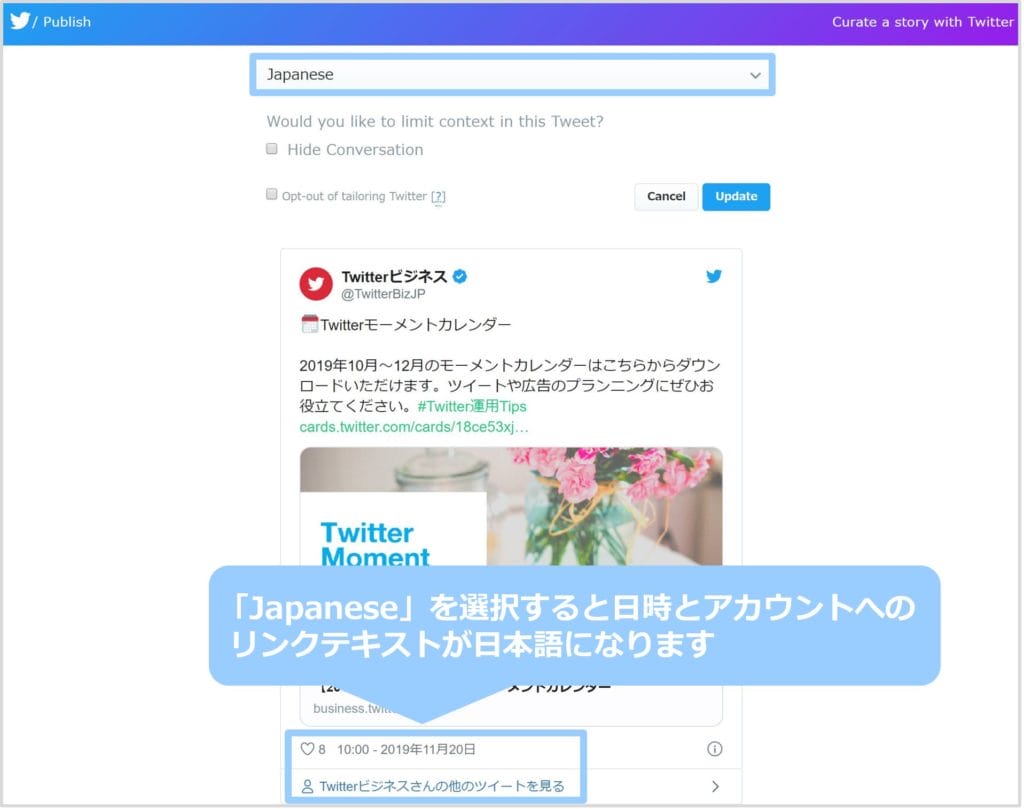Click the blue verified badge icon

click(x=460, y=276)
